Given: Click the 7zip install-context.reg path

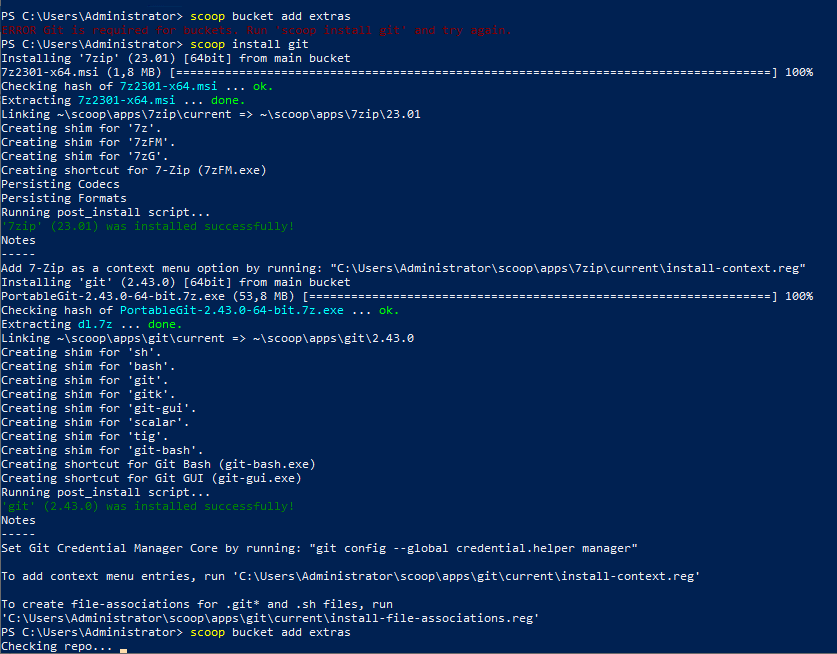Looking at the screenshot, I should click(x=567, y=269).
